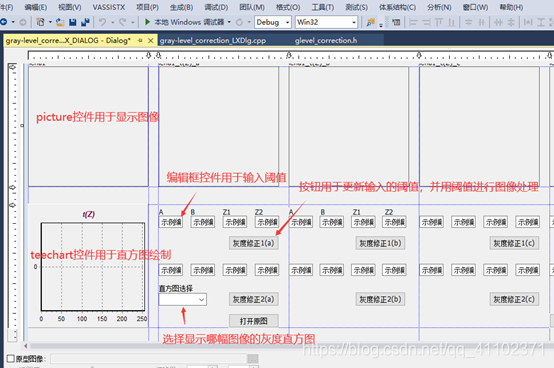Switch to glevel_correction.h tab
Viewport: 554px width, 368px height.
(326, 41)
